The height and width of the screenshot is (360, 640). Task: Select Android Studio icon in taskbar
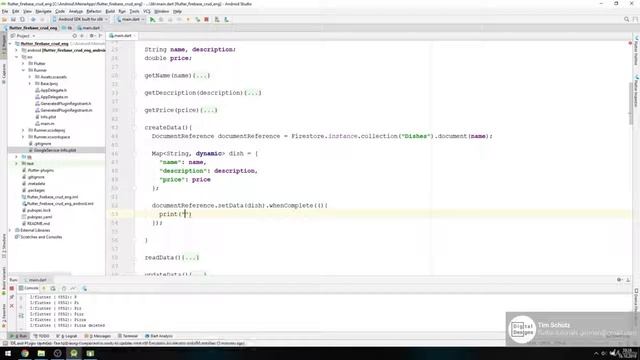pyautogui.click(x=74, y=353)
